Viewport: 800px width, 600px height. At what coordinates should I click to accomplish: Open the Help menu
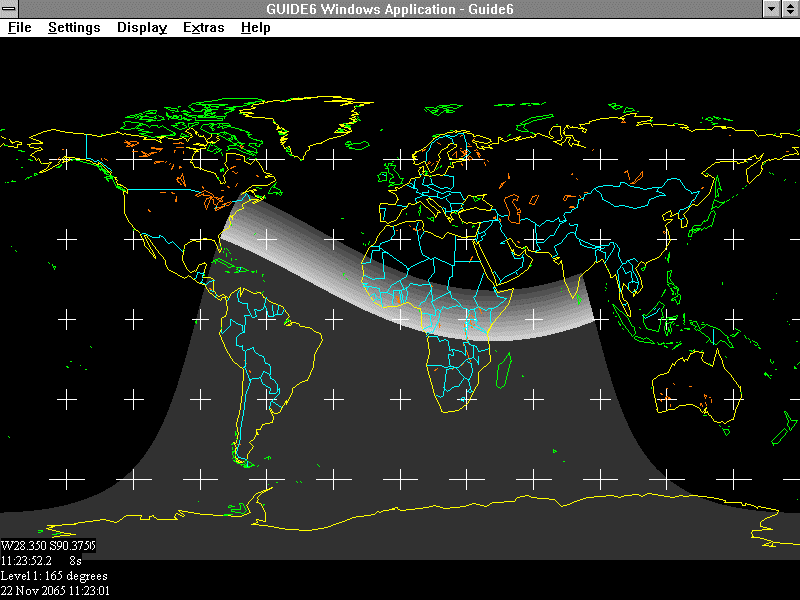pos(255,28)
